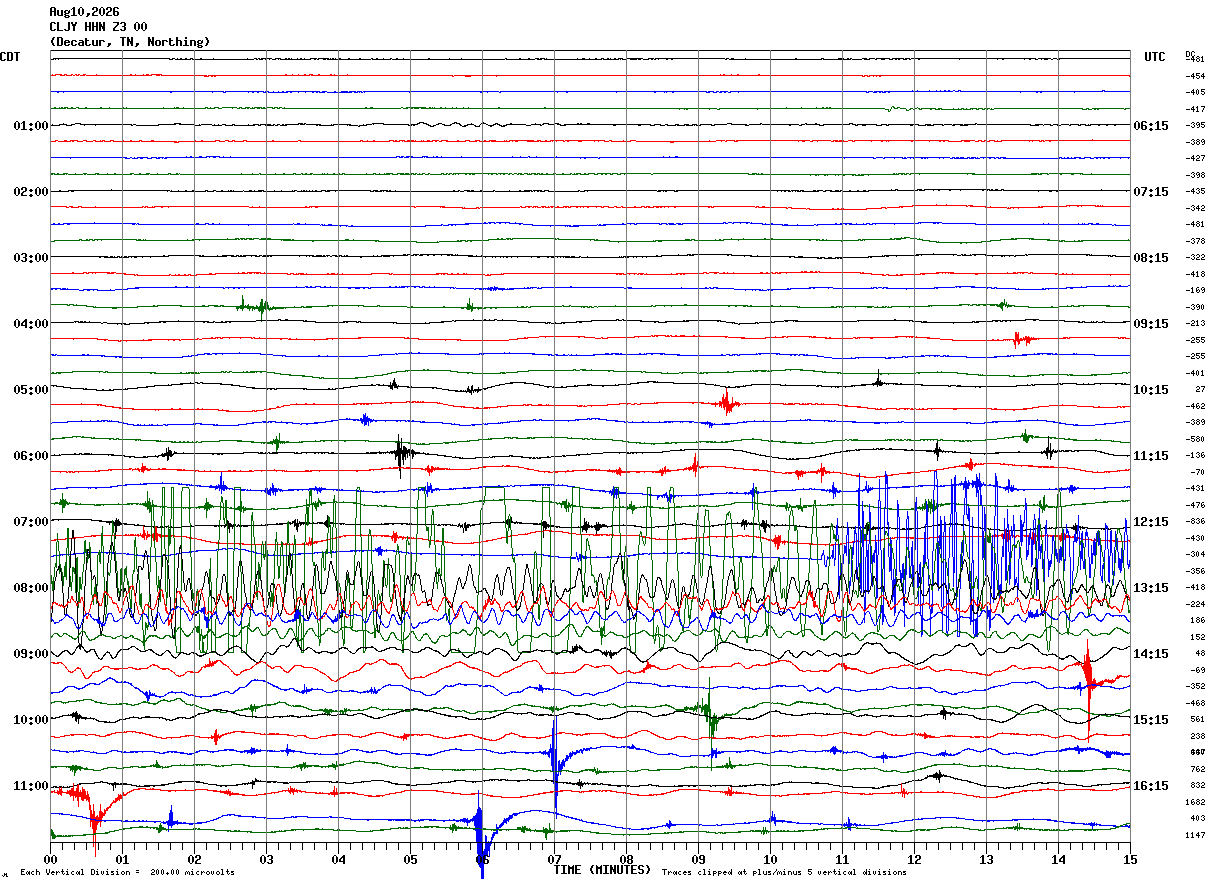Screen dimensions: 1210x886
Task: Click the vertical division microvolts note
Action: point(127,873)
